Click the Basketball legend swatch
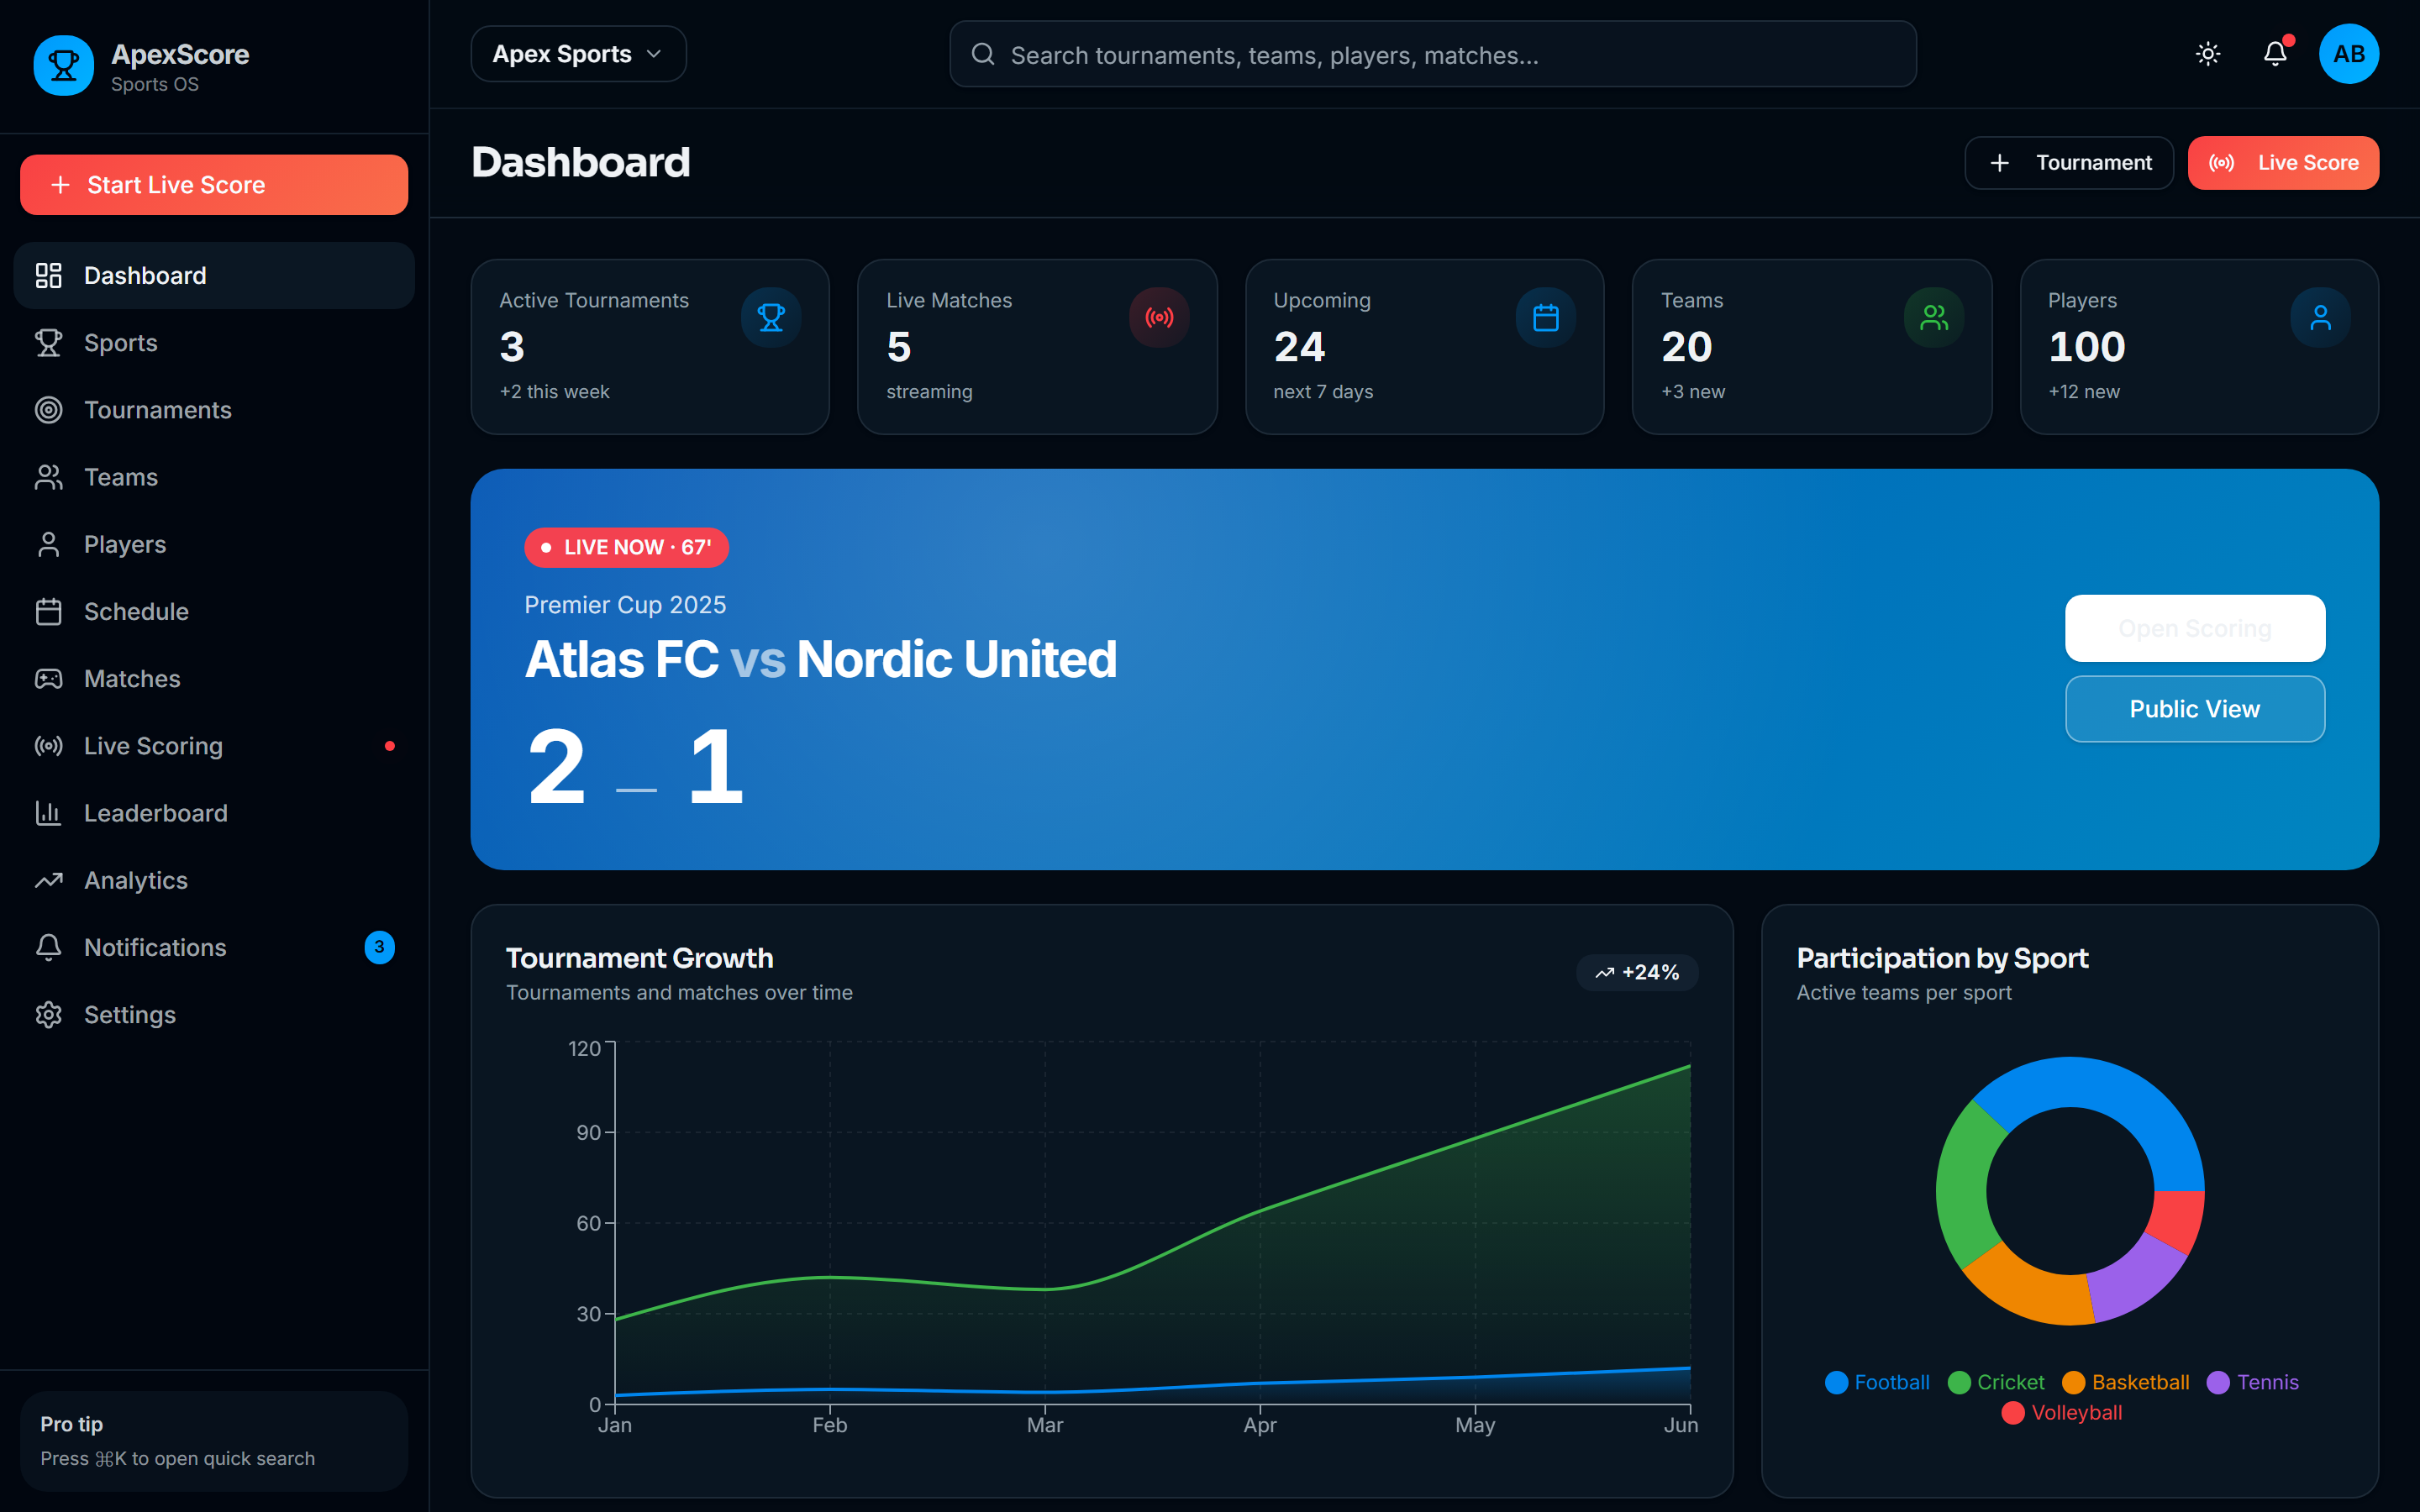The height and width of the screenshot is (1512, 2420). [x=2073, y=1382]
